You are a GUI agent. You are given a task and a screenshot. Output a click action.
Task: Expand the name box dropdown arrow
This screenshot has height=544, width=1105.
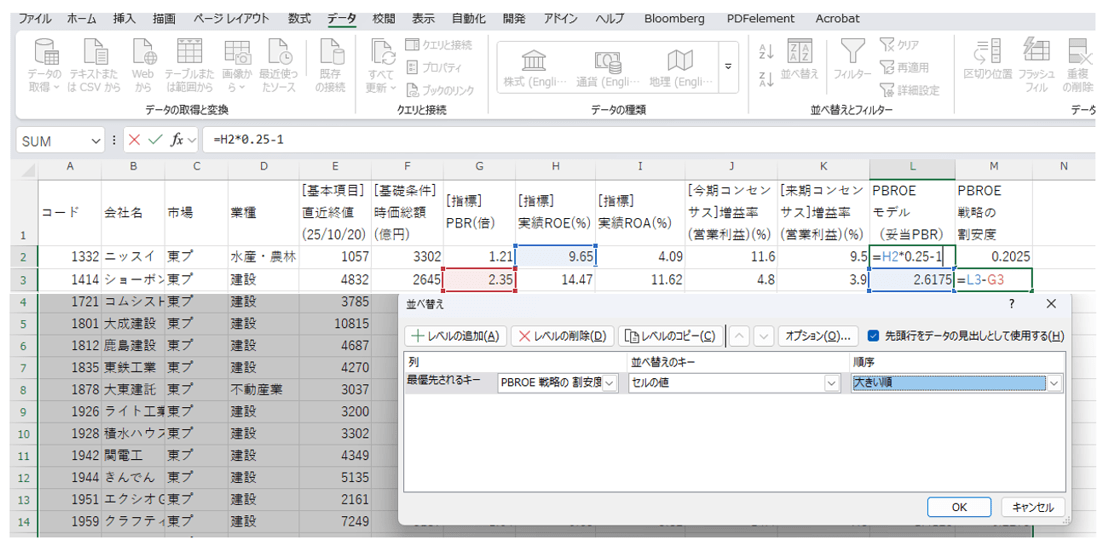pos(96,141)
